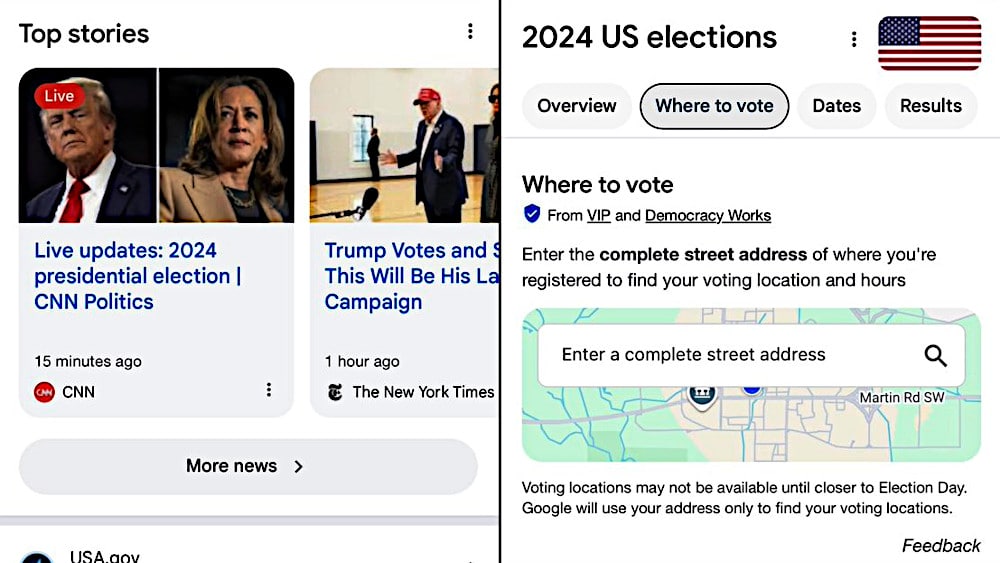The width and height of the screenshot is (1000, 563).
Task: Click The New York Times logo icon
Action: [336, 392]
